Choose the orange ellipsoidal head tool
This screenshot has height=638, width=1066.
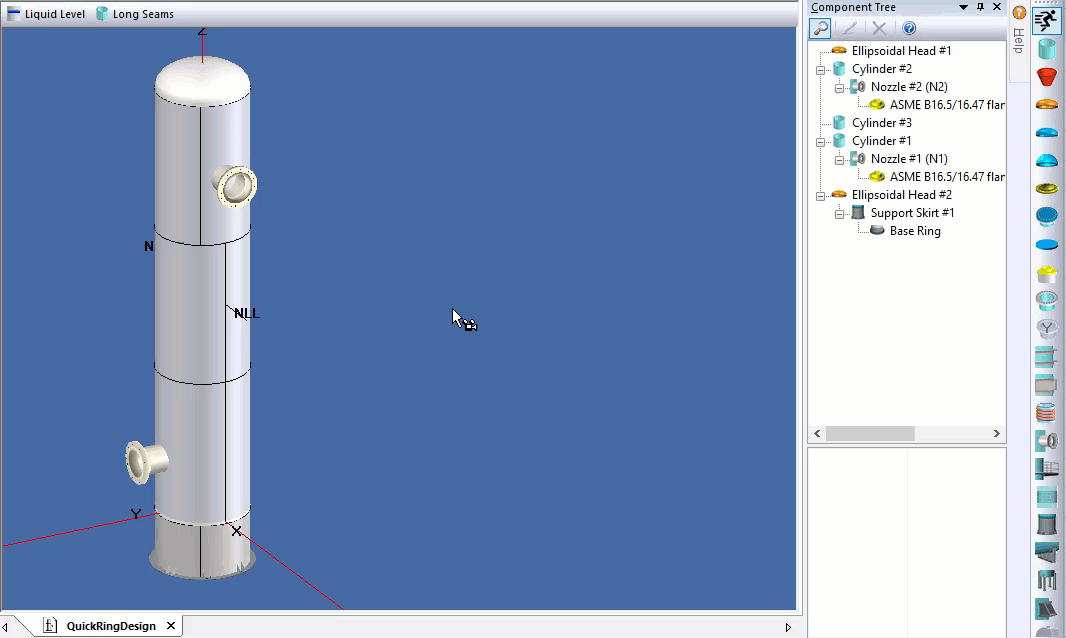coord(1047,105)
